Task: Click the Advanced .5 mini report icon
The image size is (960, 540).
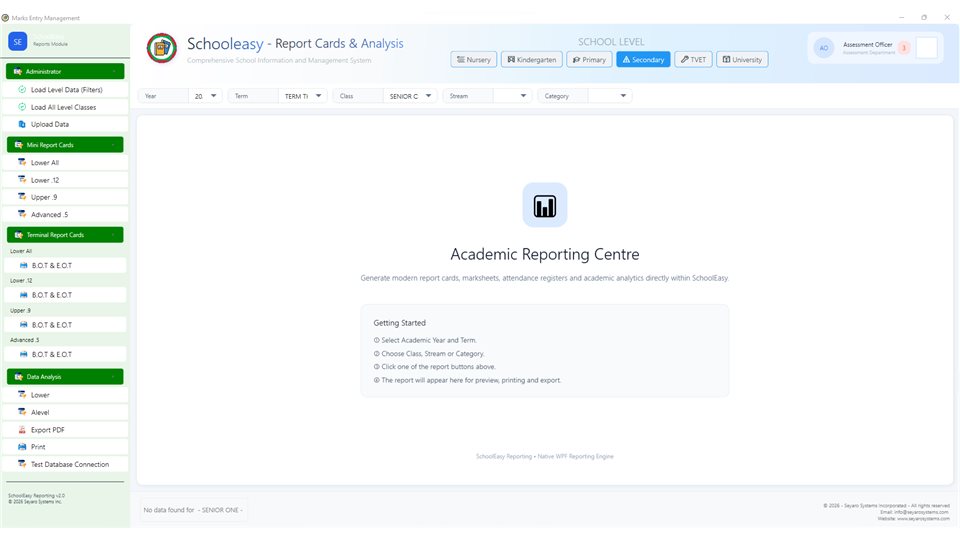Action: coord(22,214)
